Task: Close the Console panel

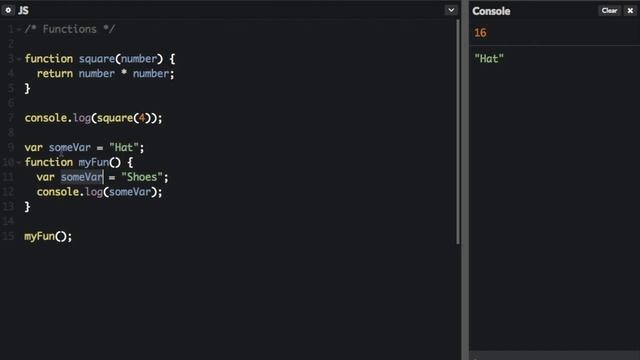Action: (x=630, y=11)
